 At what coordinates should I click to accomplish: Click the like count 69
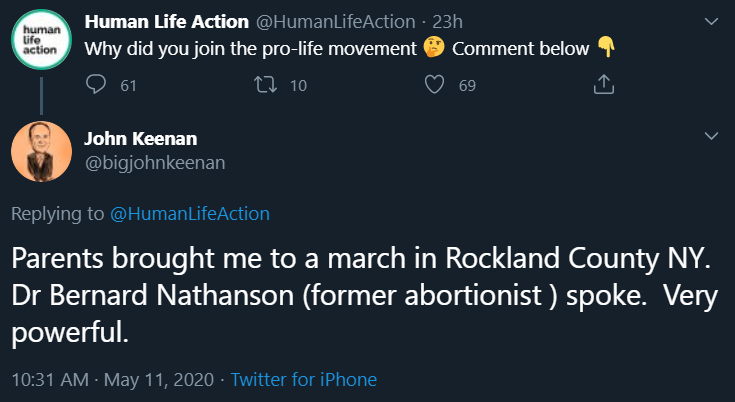pos(467,86)
